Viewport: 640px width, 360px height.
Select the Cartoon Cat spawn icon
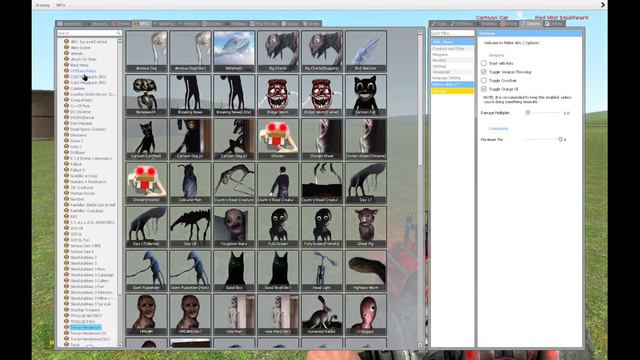tap(366, 95)
